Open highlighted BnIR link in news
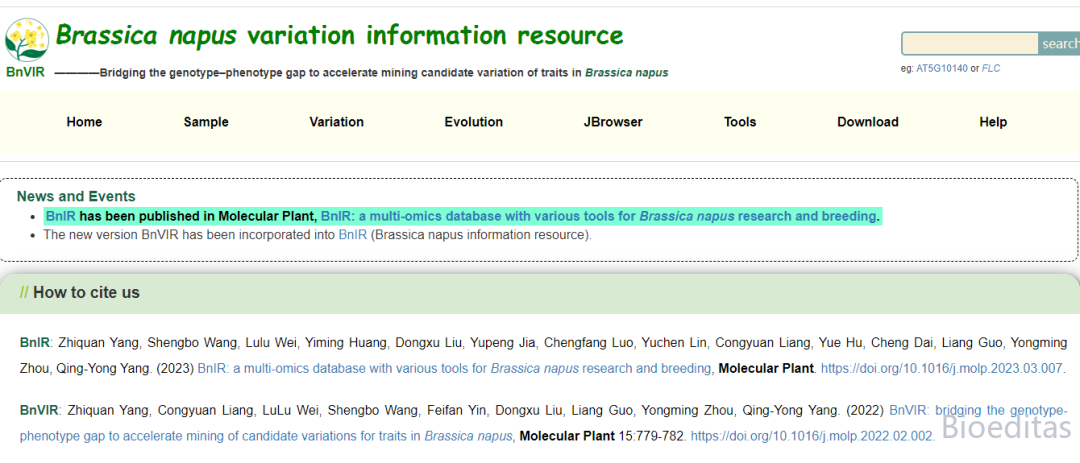This screenshot has width=1080, height=463. pos(61,216)
